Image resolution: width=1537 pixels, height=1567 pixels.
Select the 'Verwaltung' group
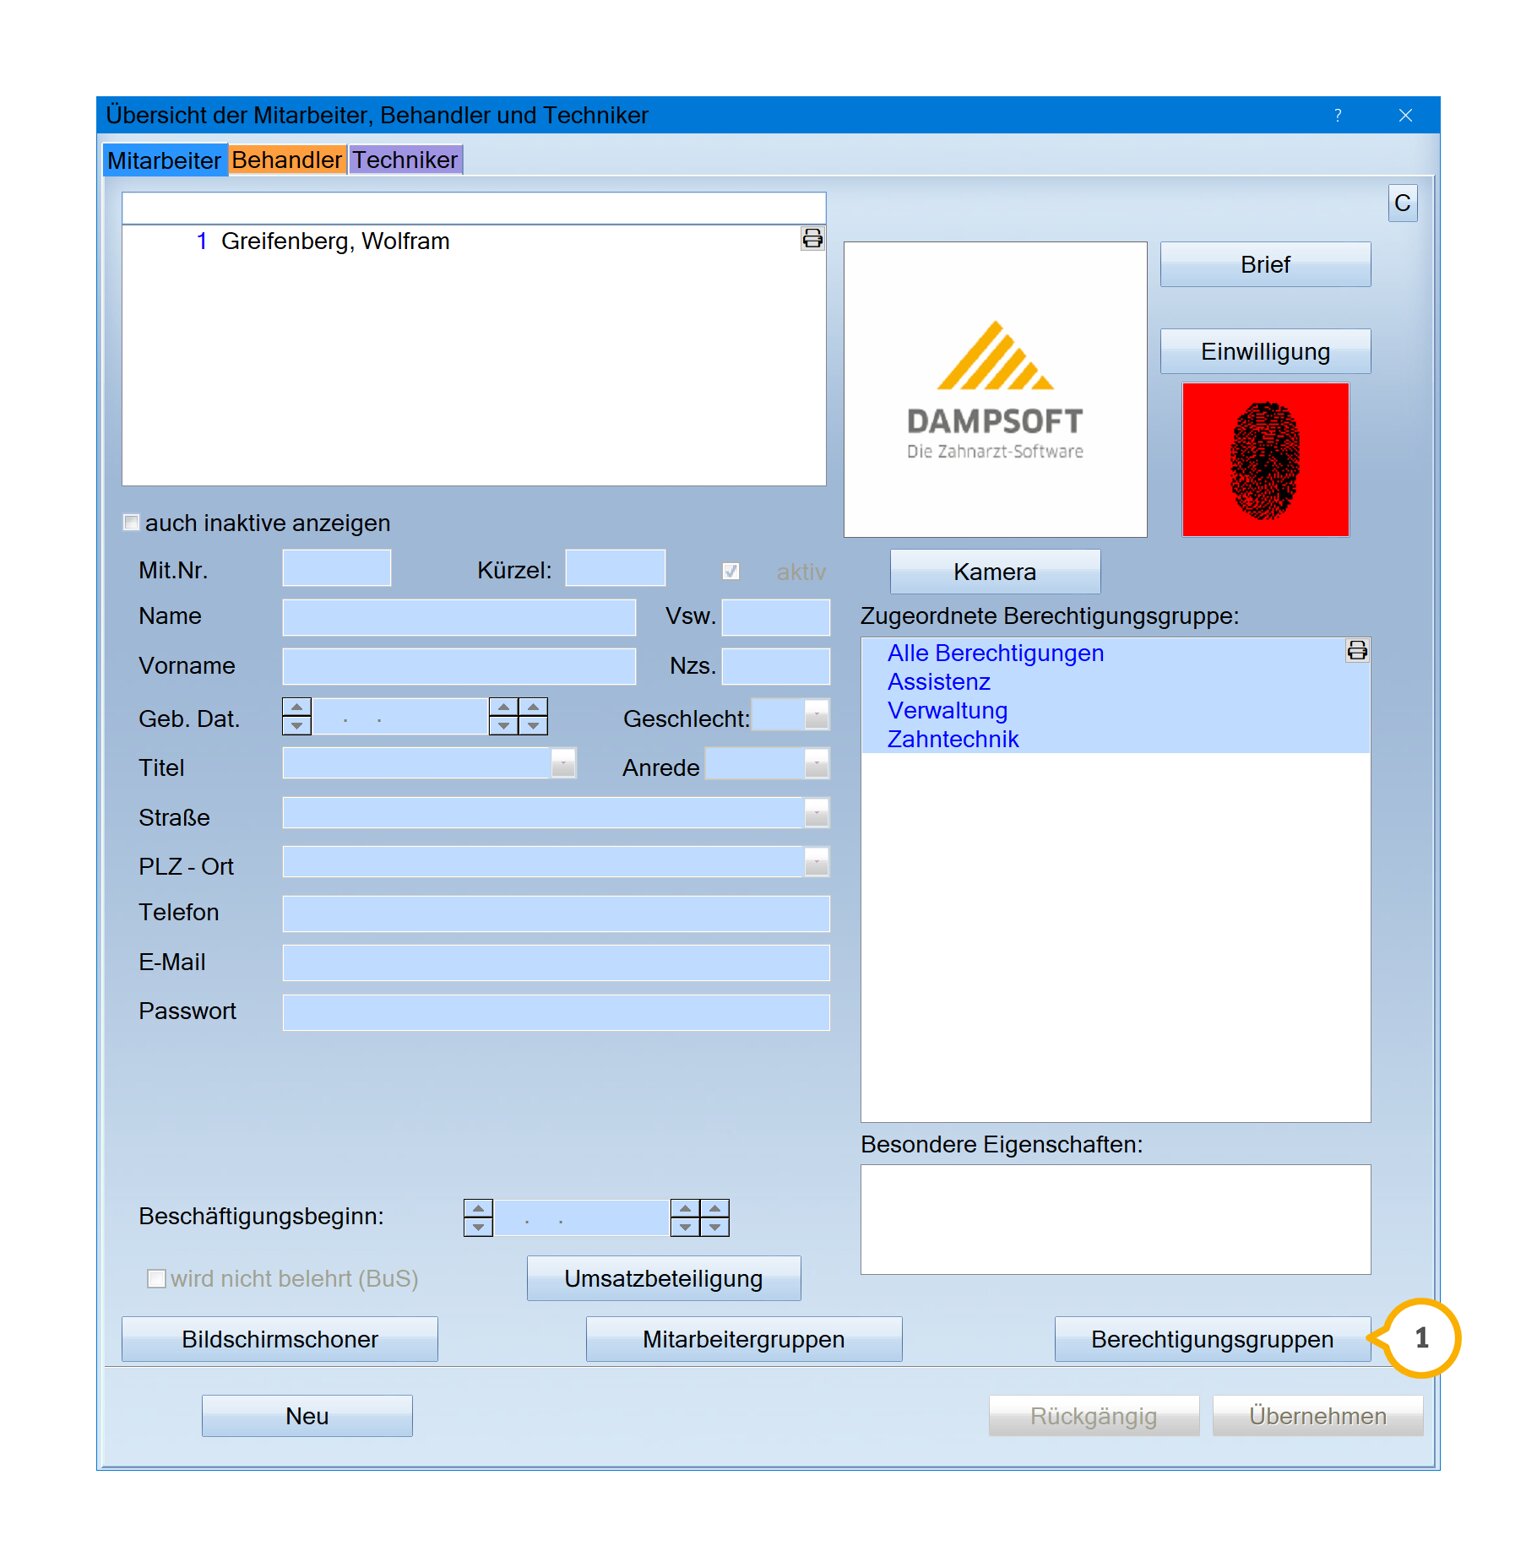tap(947, 710)
